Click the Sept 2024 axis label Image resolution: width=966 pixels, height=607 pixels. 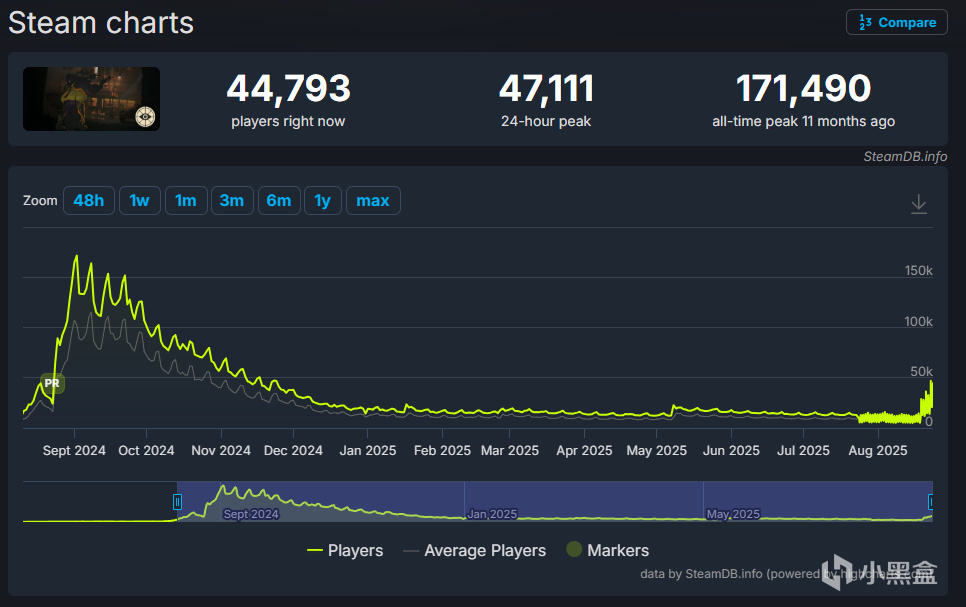[x=74, y=450]
